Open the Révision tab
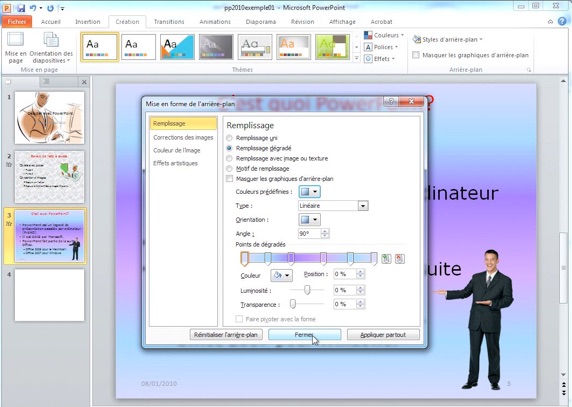The width and height of the screenshot is (572, 407). click(x=302, y=22)
